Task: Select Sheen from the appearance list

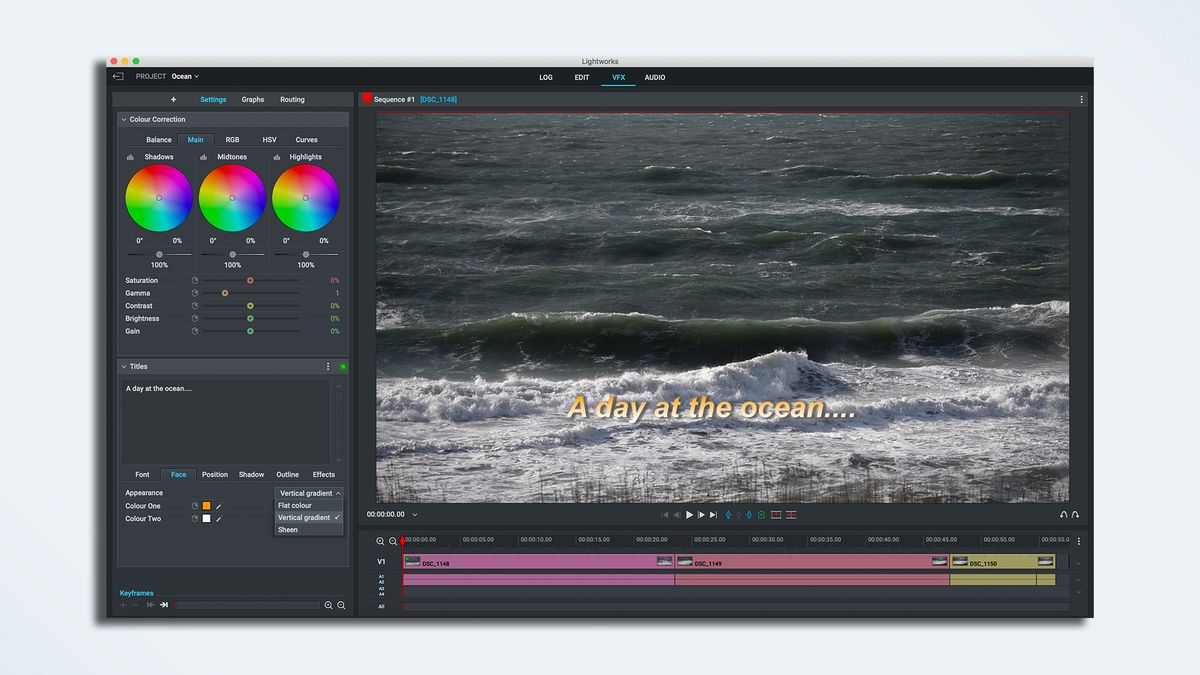Action: tap(288, 529)
